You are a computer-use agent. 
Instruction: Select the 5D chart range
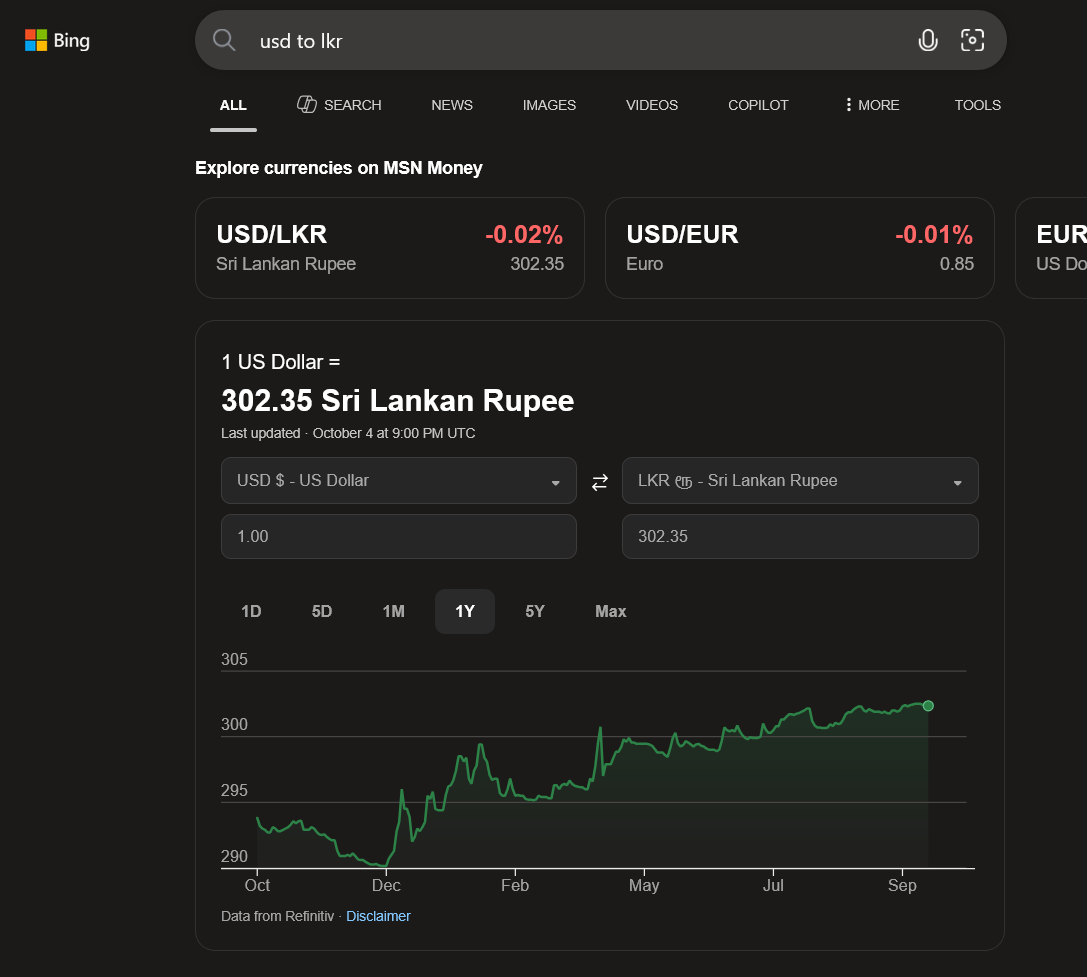tap(322, 612)
